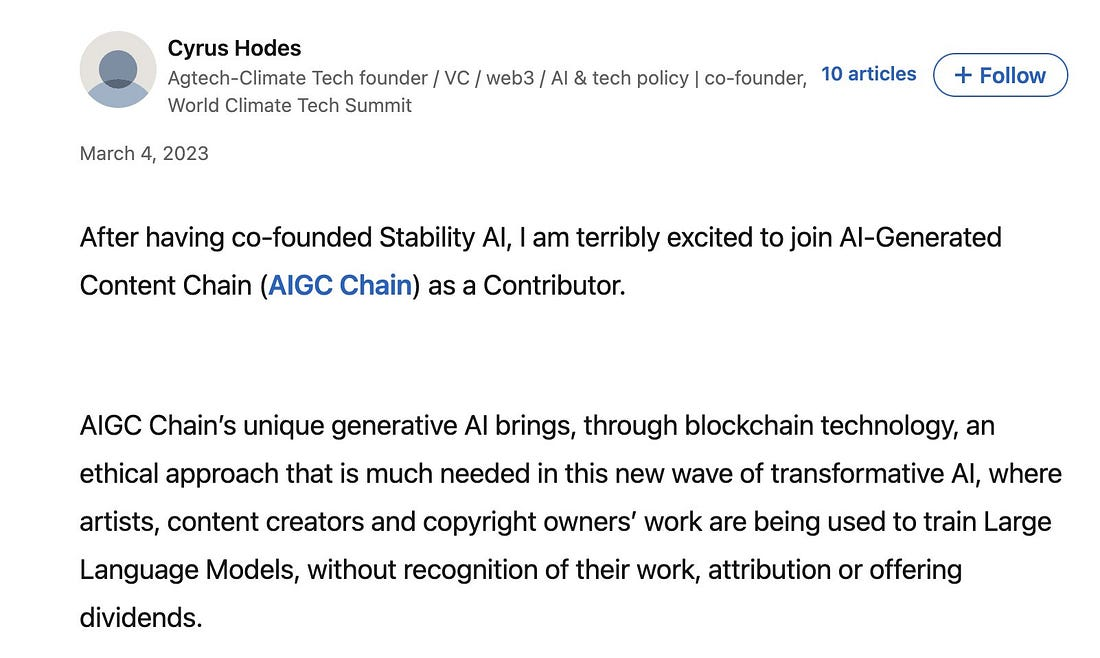
Task: Click the word Contributor
Action: (553, 286)
